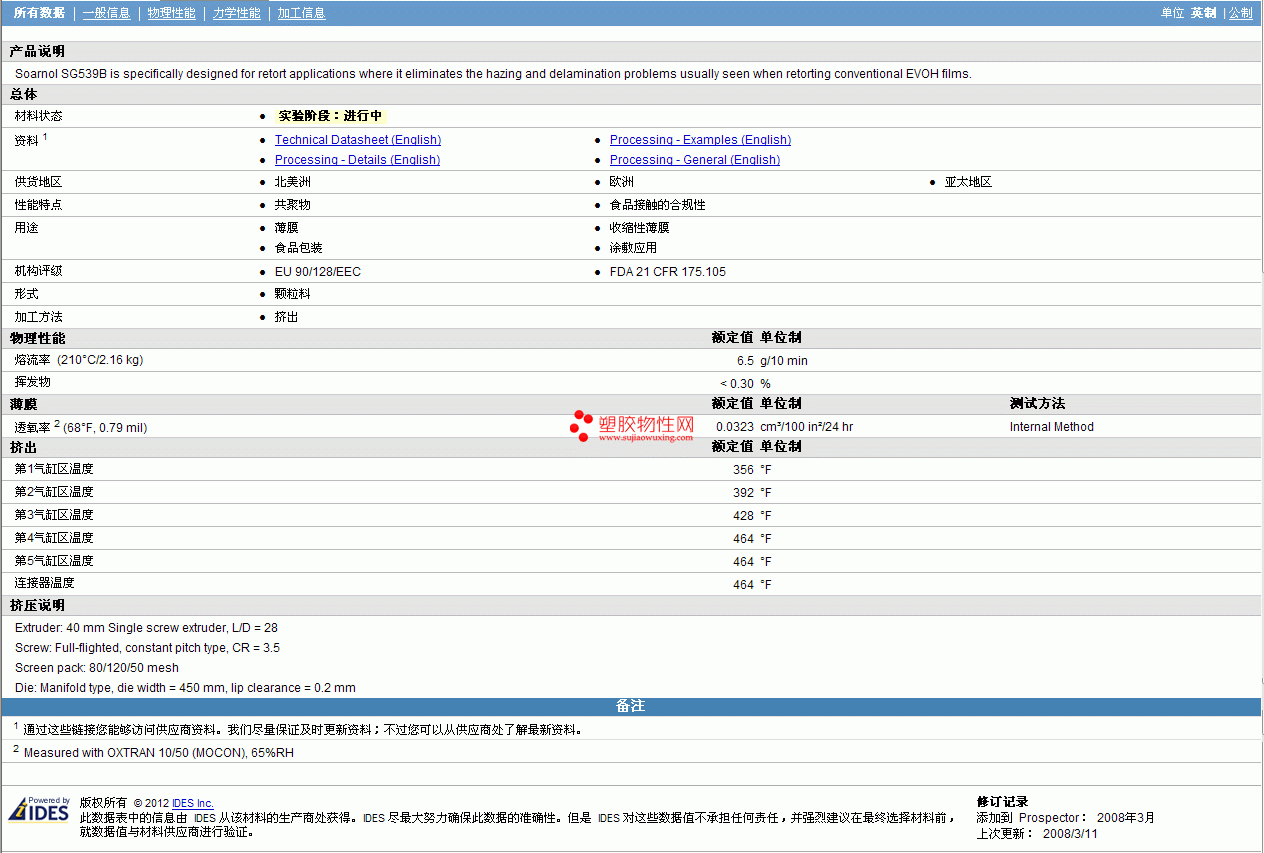Click the 挤压说明 section header
The width and height of the screenshot is (1264, 853).
[38, 606]
